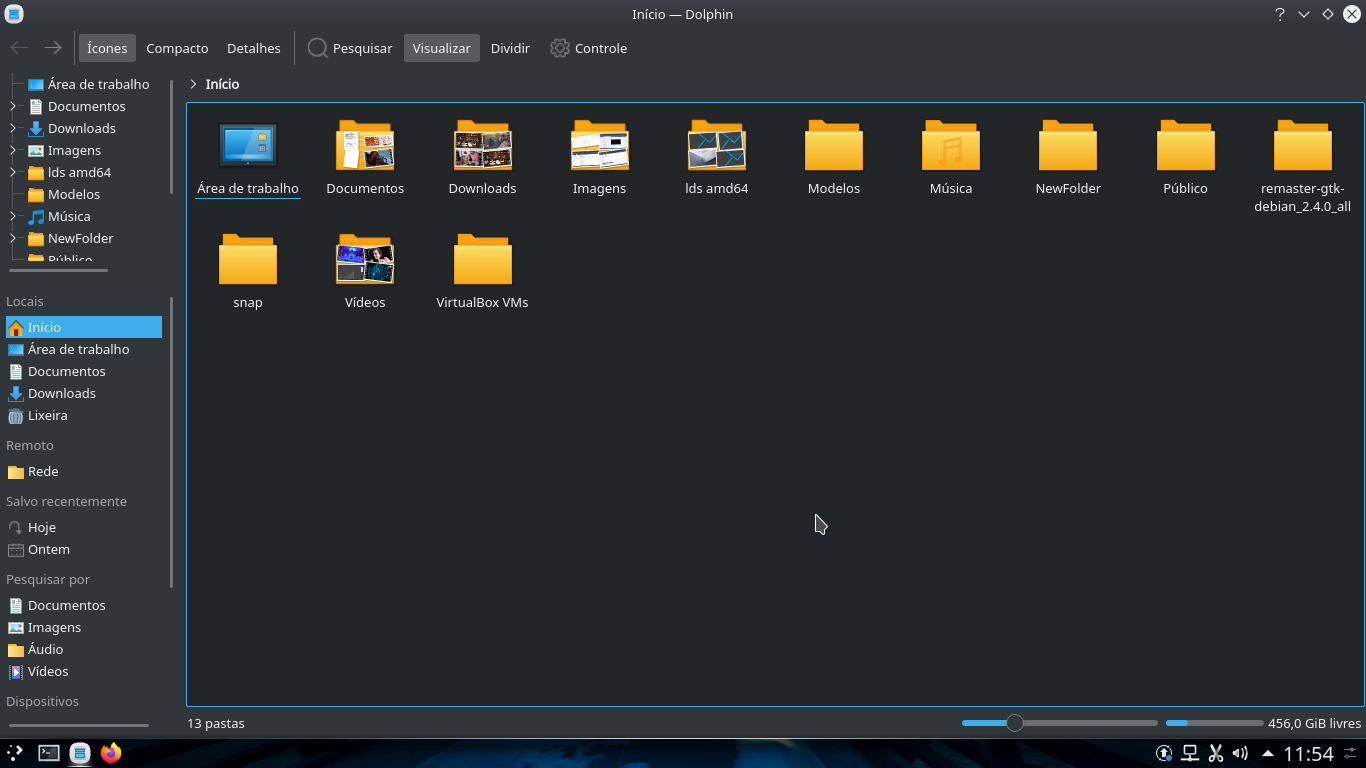The image size is (1366, 768).
Task: Navigate back using the back arrow
Action: point(18,47)
